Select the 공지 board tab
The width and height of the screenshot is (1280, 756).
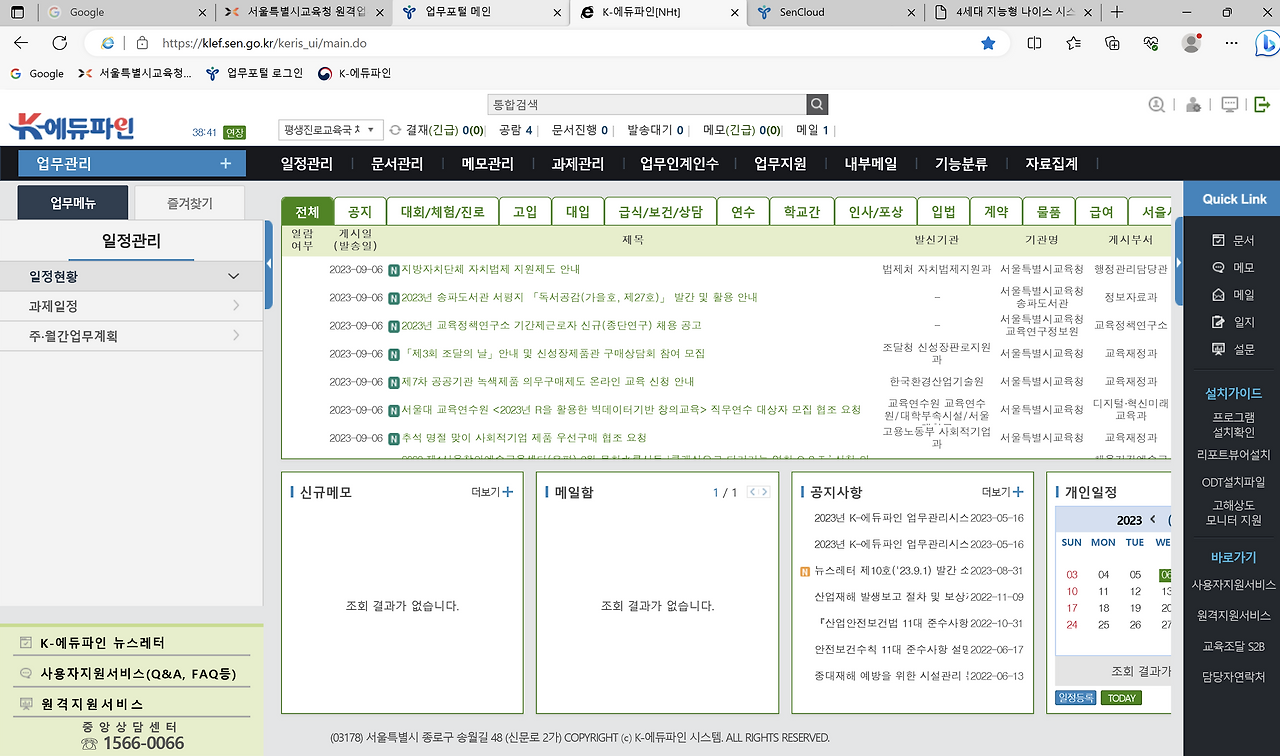[360, 212]
